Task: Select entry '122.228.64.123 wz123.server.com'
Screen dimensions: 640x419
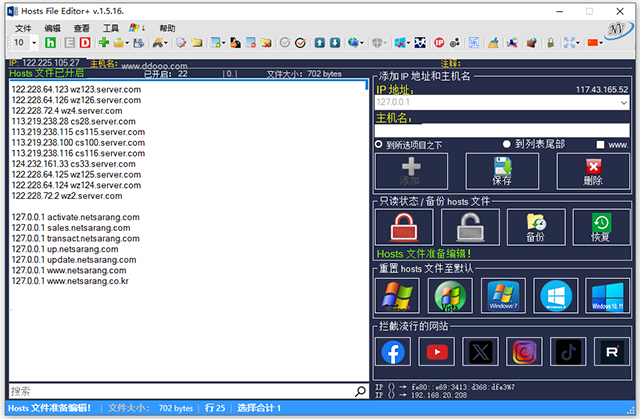Action: [76, 89]
